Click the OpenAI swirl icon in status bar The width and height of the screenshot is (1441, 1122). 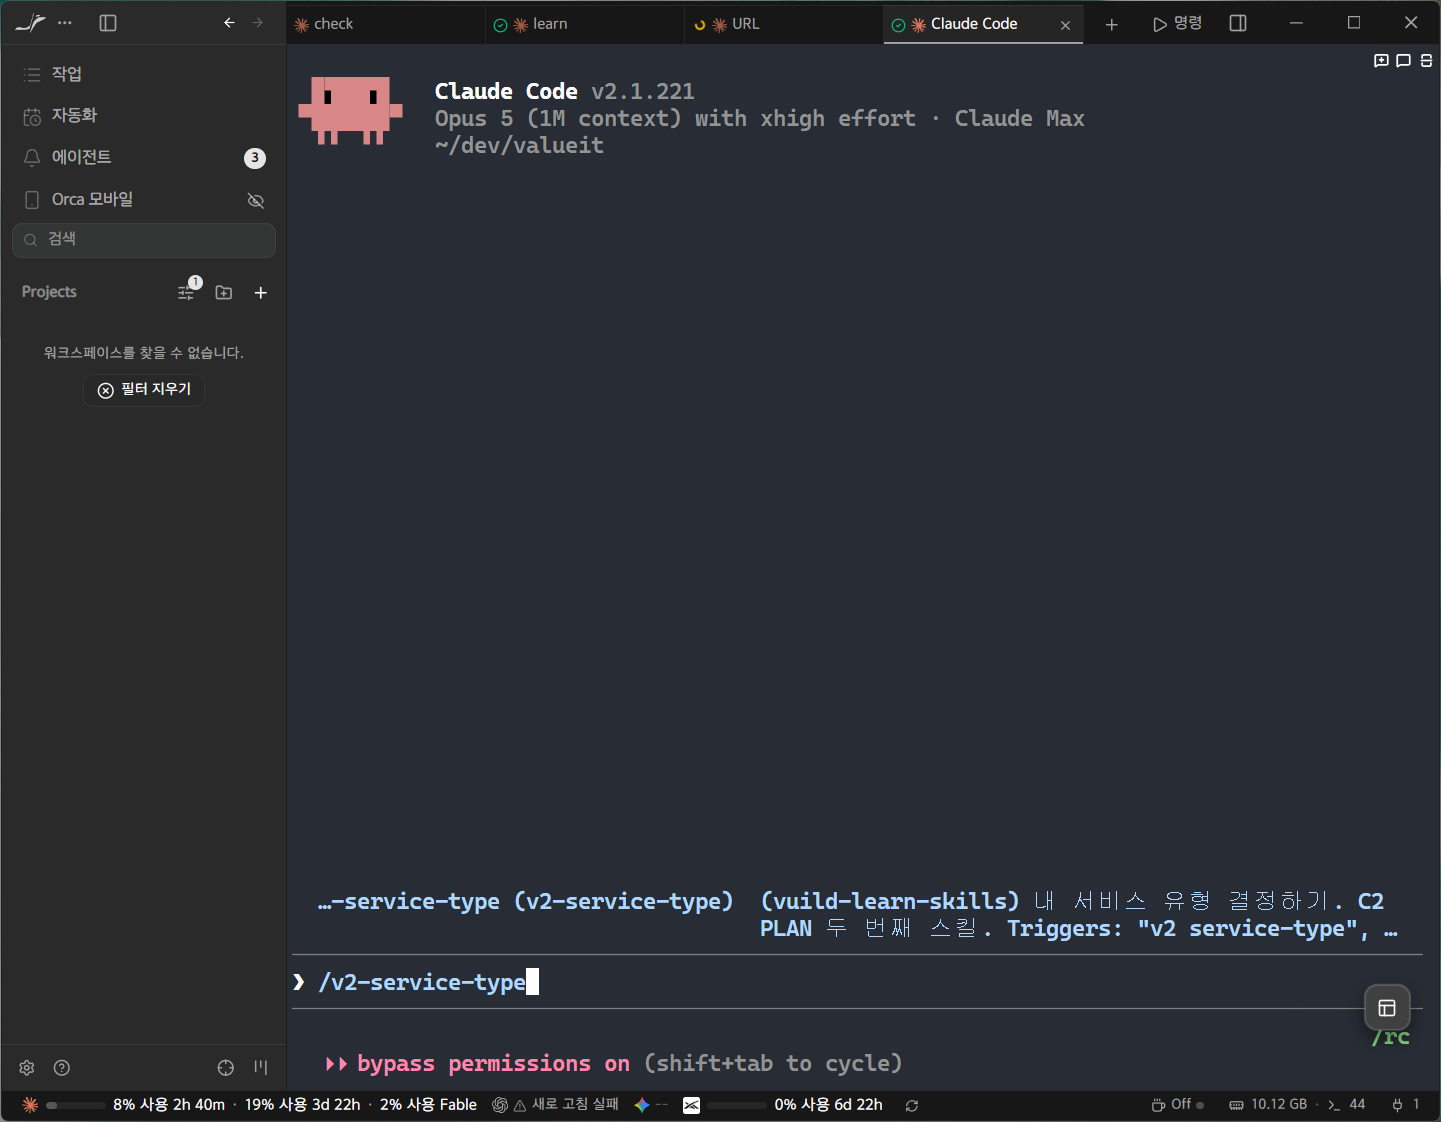pyautogui.click(x=500, y=1105)
